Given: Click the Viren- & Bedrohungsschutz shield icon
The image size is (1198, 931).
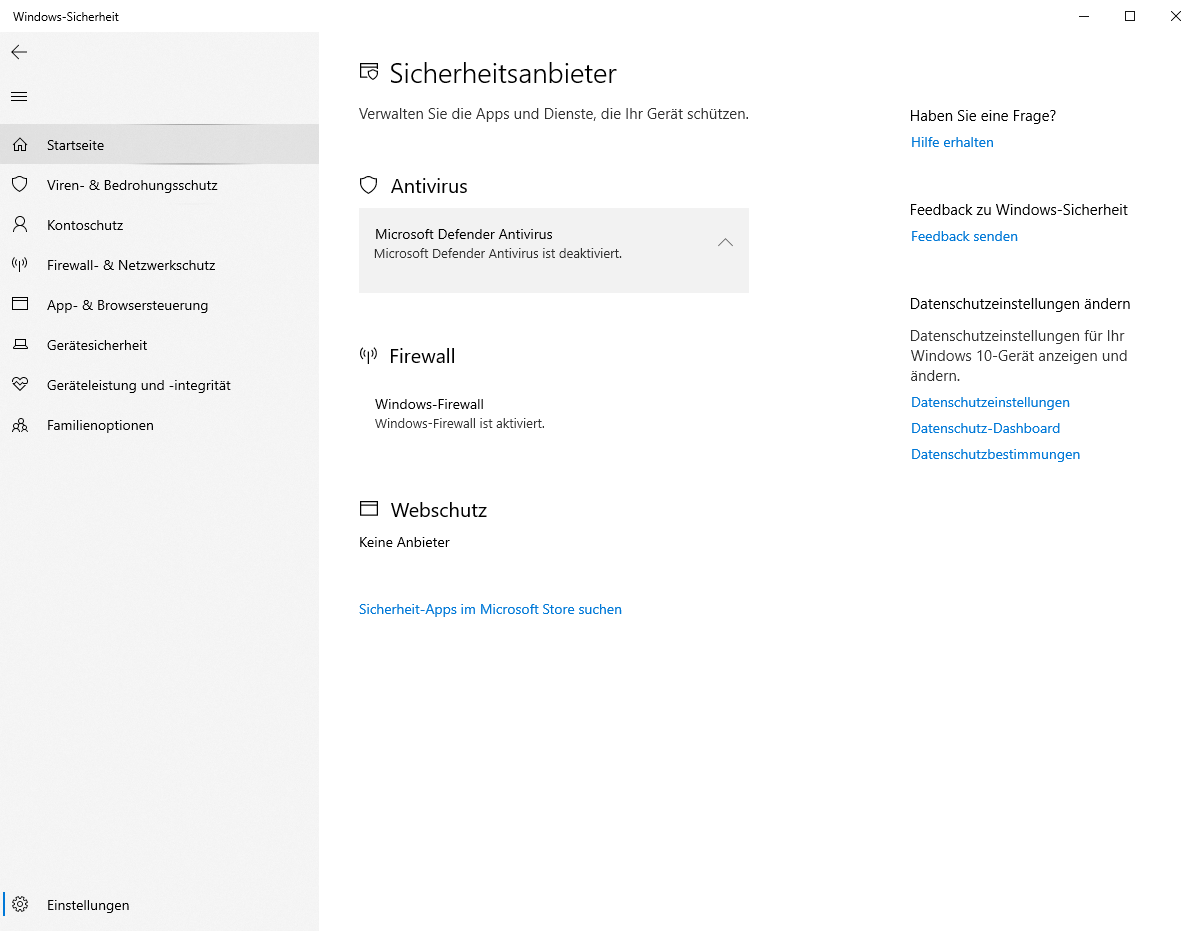Looking at the screenshot, I should [x=20, y=184].
